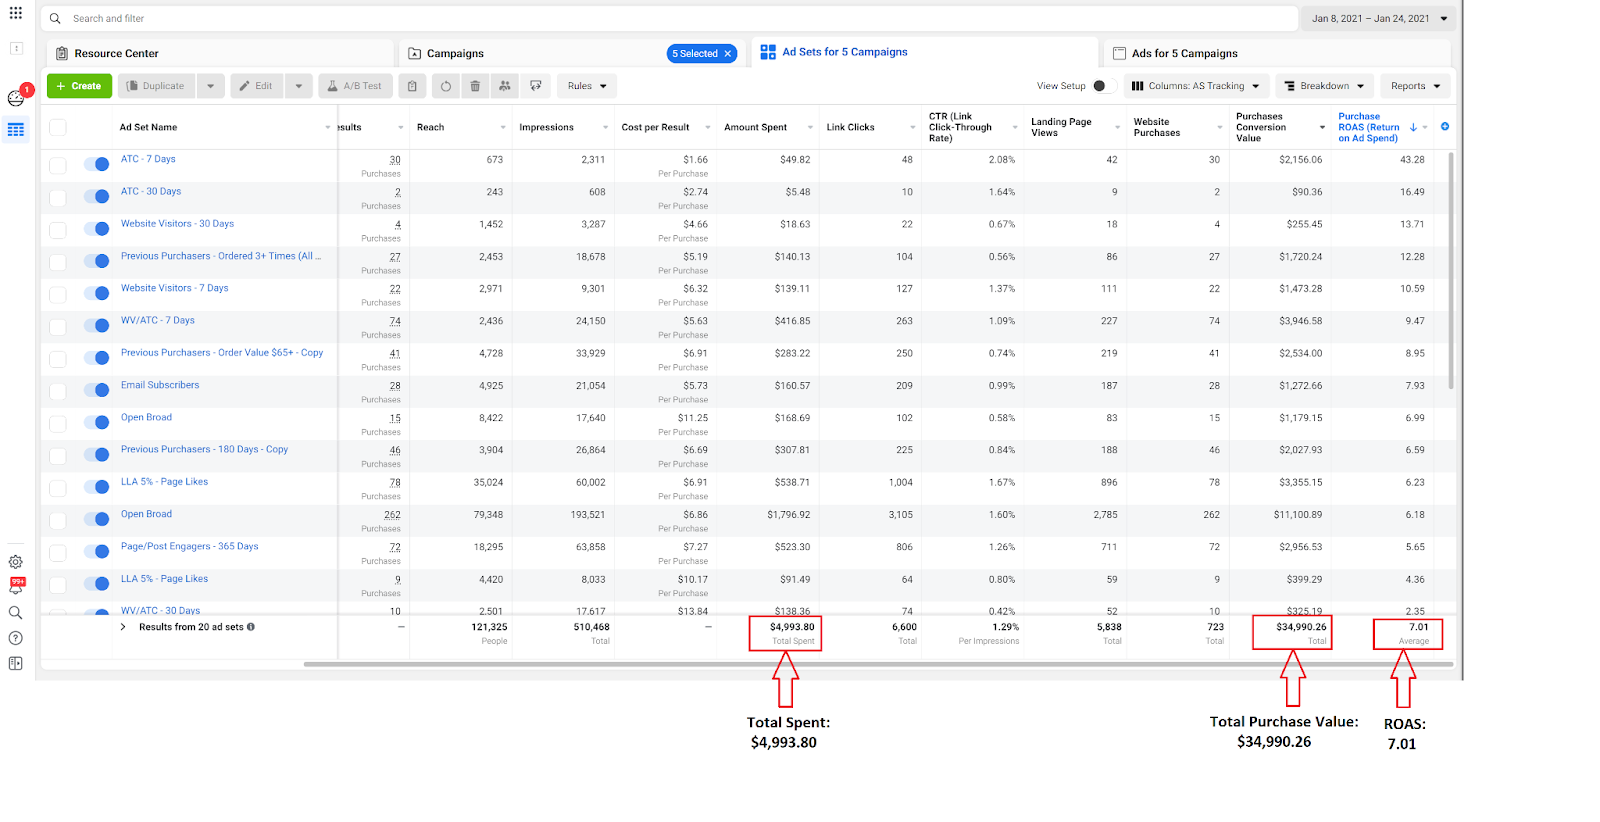Screen dimensions: 1600x822
Task: Open the Duplicate dropdown arrow
Action: click(x=210, y=86)
